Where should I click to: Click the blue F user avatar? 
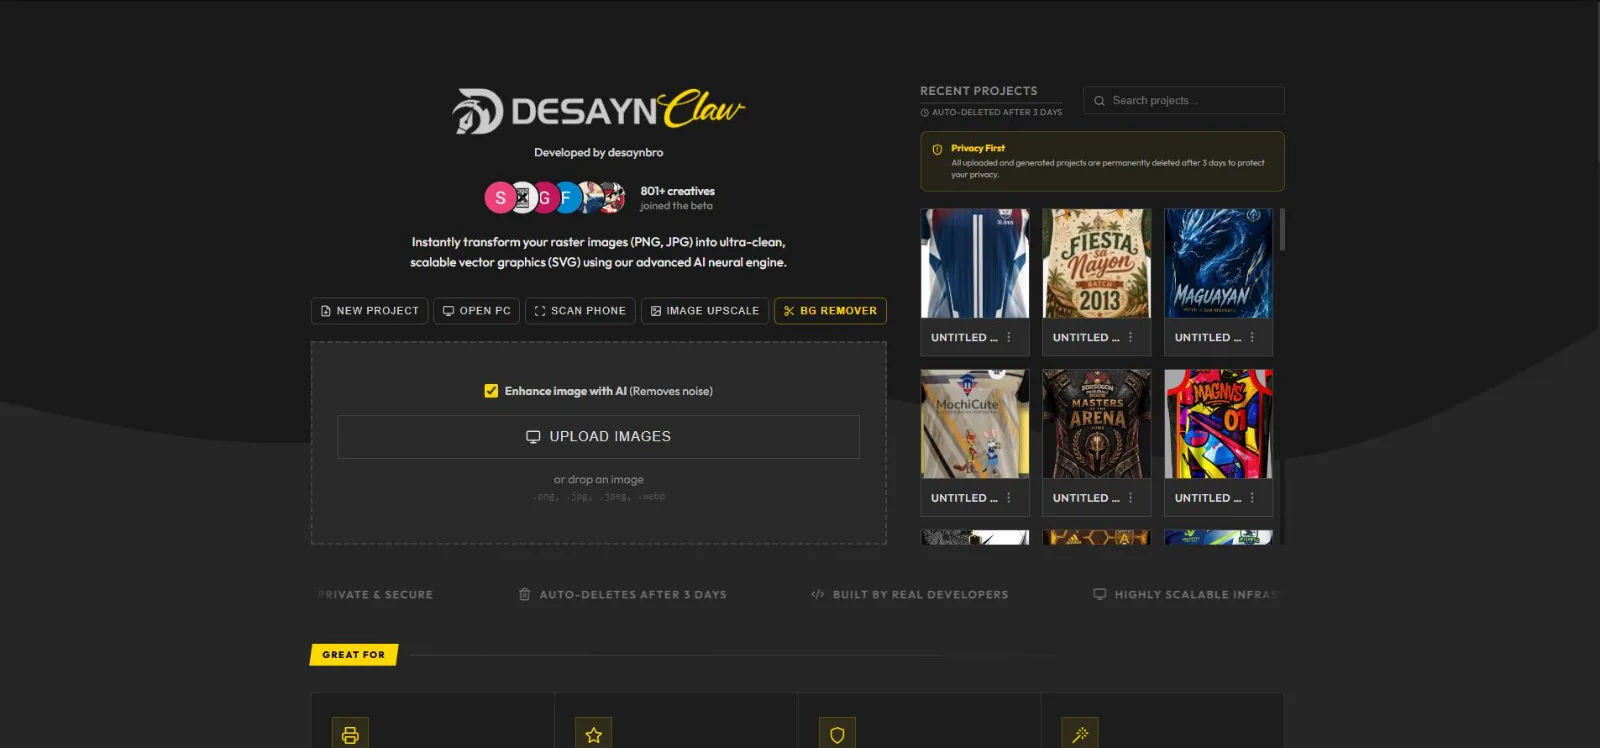[567, 198]
